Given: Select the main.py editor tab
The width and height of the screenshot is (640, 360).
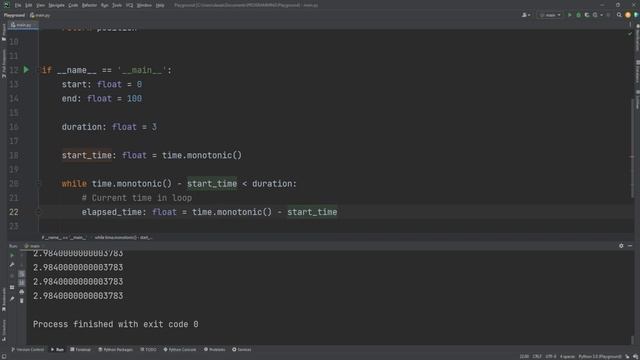Looking at the screenshot, I should coord(22,25).
